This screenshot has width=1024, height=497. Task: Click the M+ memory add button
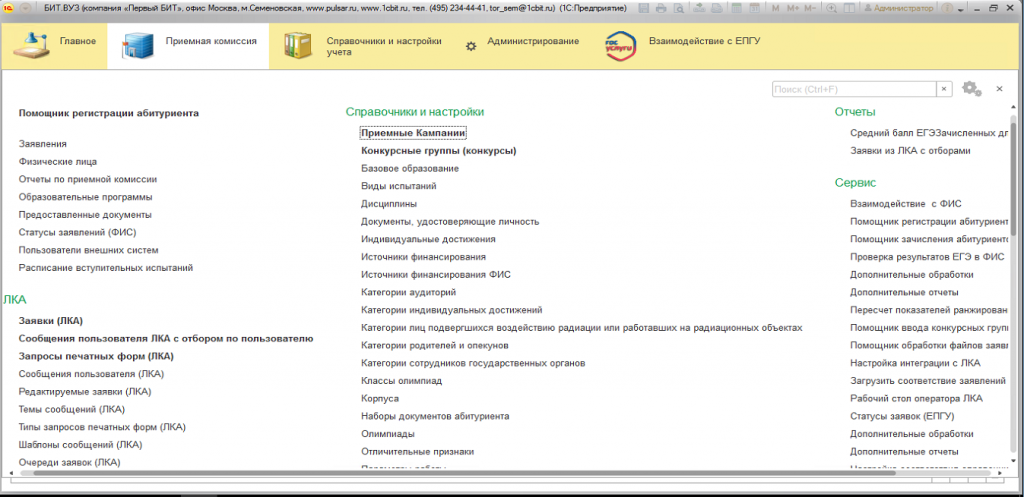(x=793, y=8)
